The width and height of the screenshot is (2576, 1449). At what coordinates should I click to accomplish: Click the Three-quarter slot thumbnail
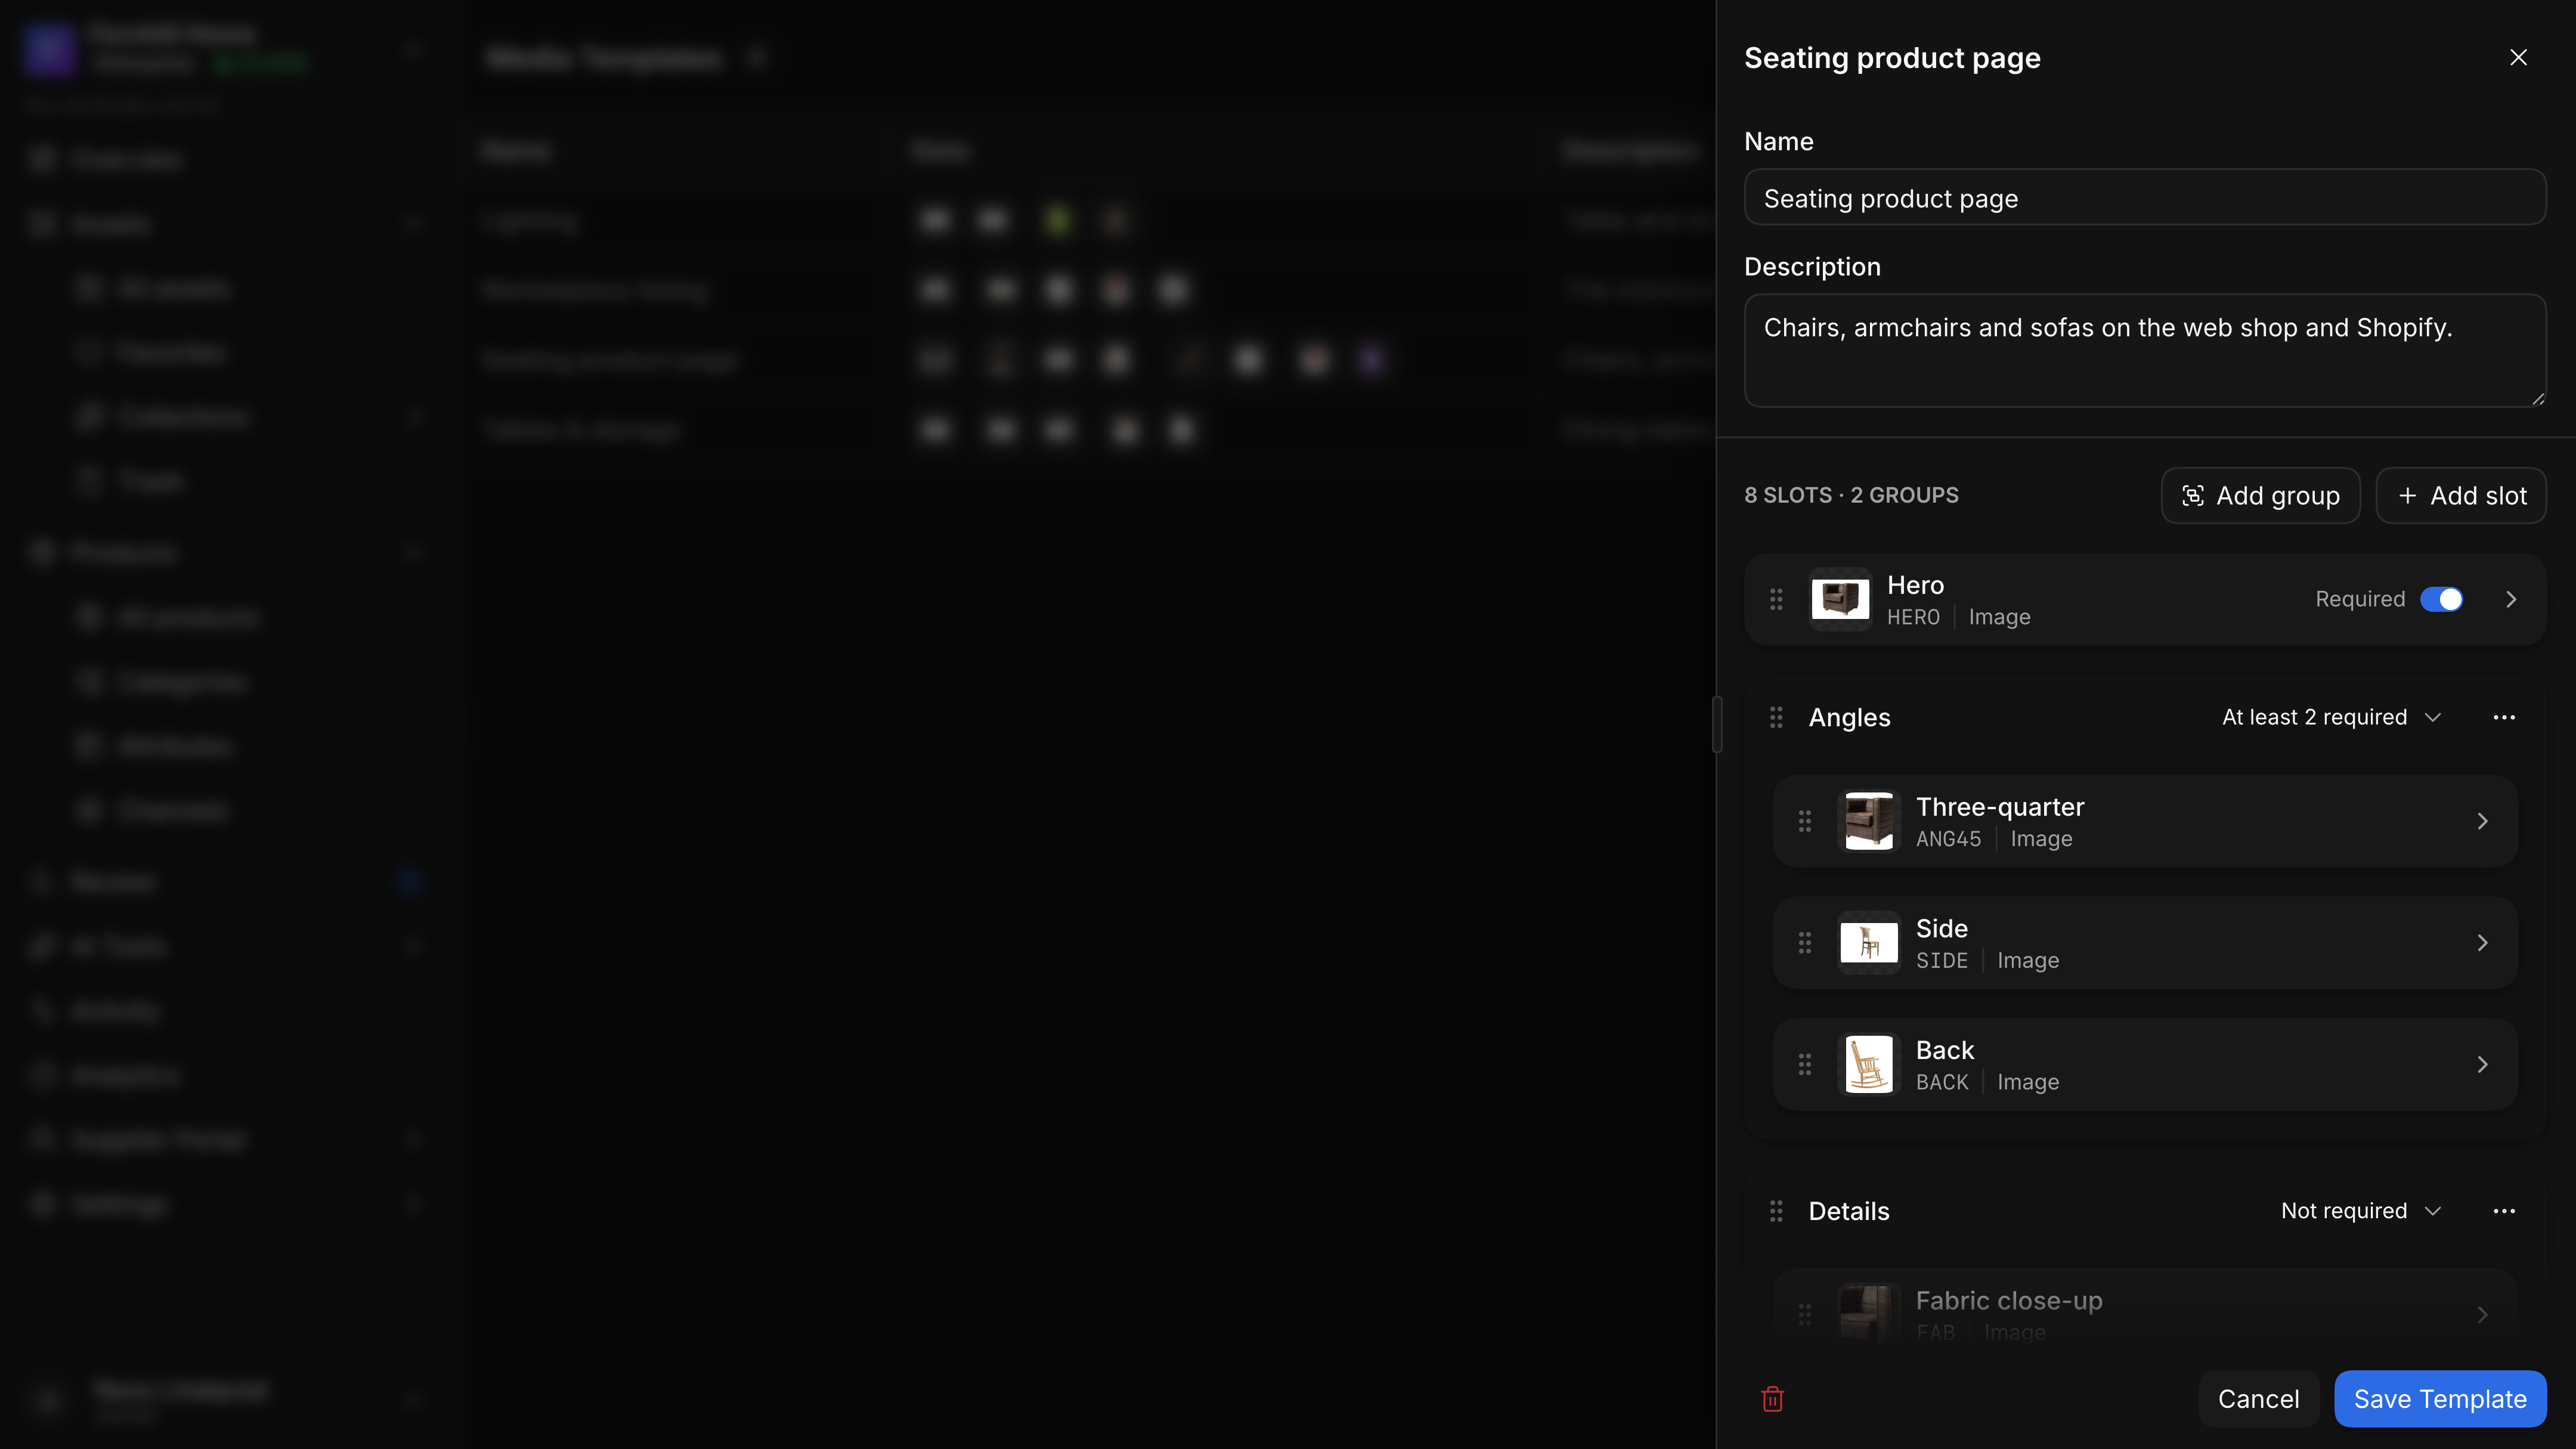(x=1869, y=821)
